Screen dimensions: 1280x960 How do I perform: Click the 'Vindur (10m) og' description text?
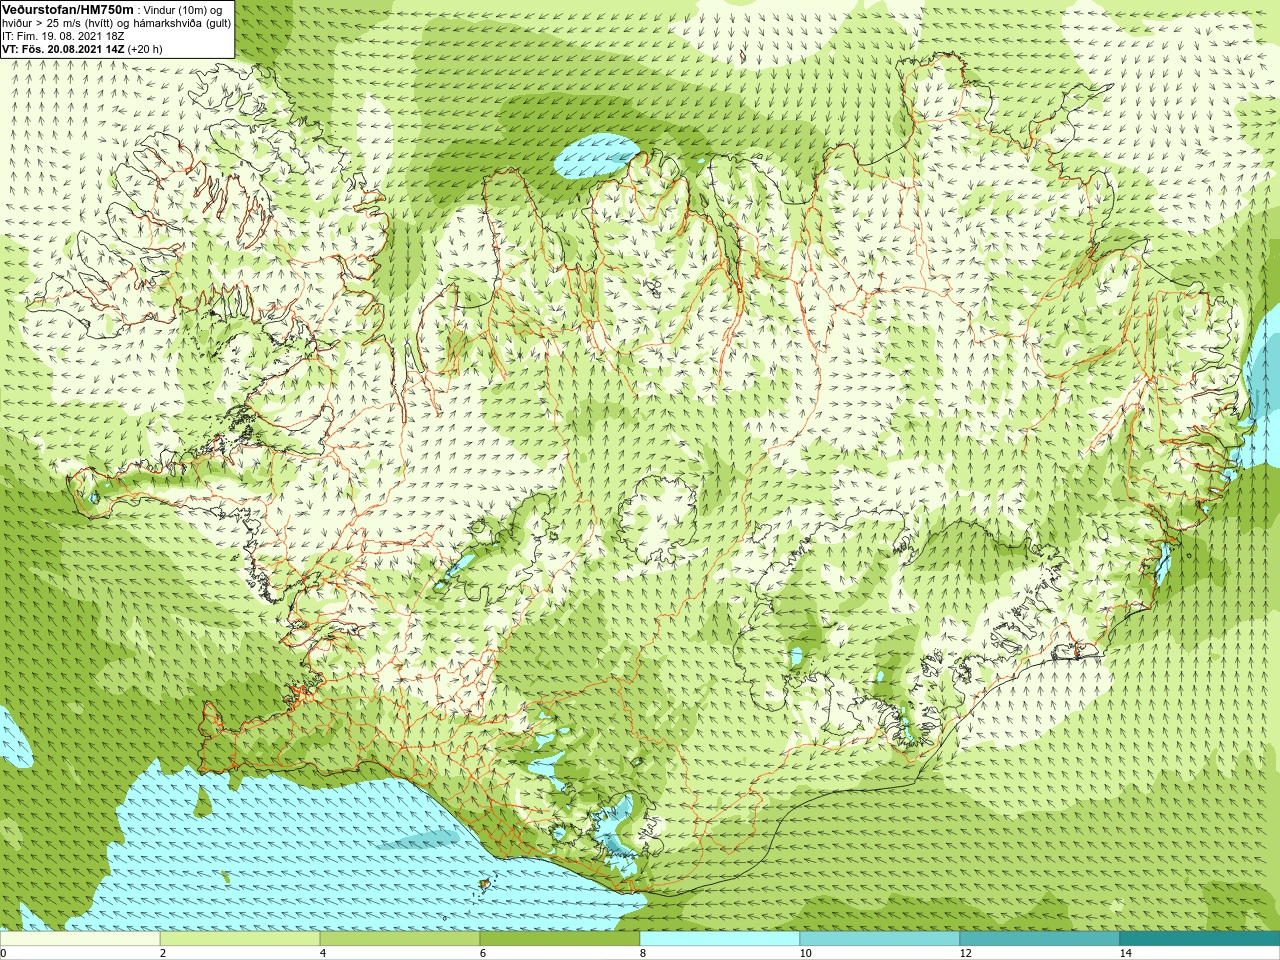click(x=184, y=9)
